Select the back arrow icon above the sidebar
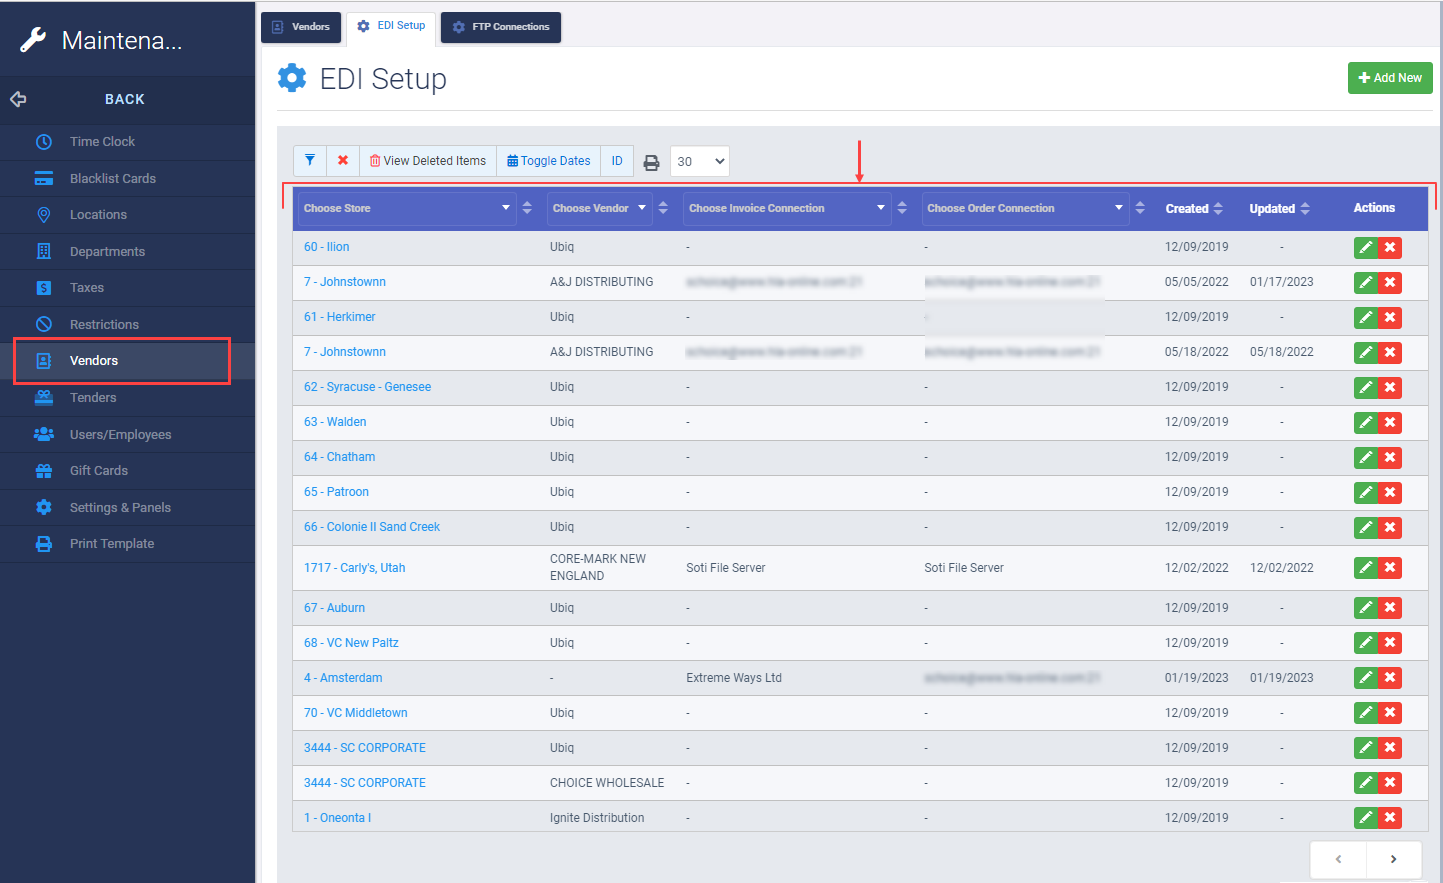Viewport: 1443px width, 883px height. (18, 99)
